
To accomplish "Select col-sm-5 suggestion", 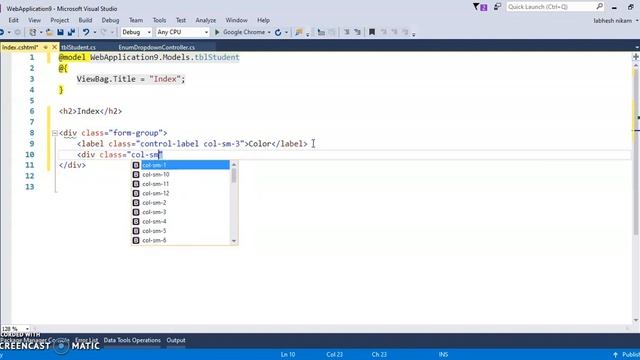I will pyautogui.click(x=181, y=231).
